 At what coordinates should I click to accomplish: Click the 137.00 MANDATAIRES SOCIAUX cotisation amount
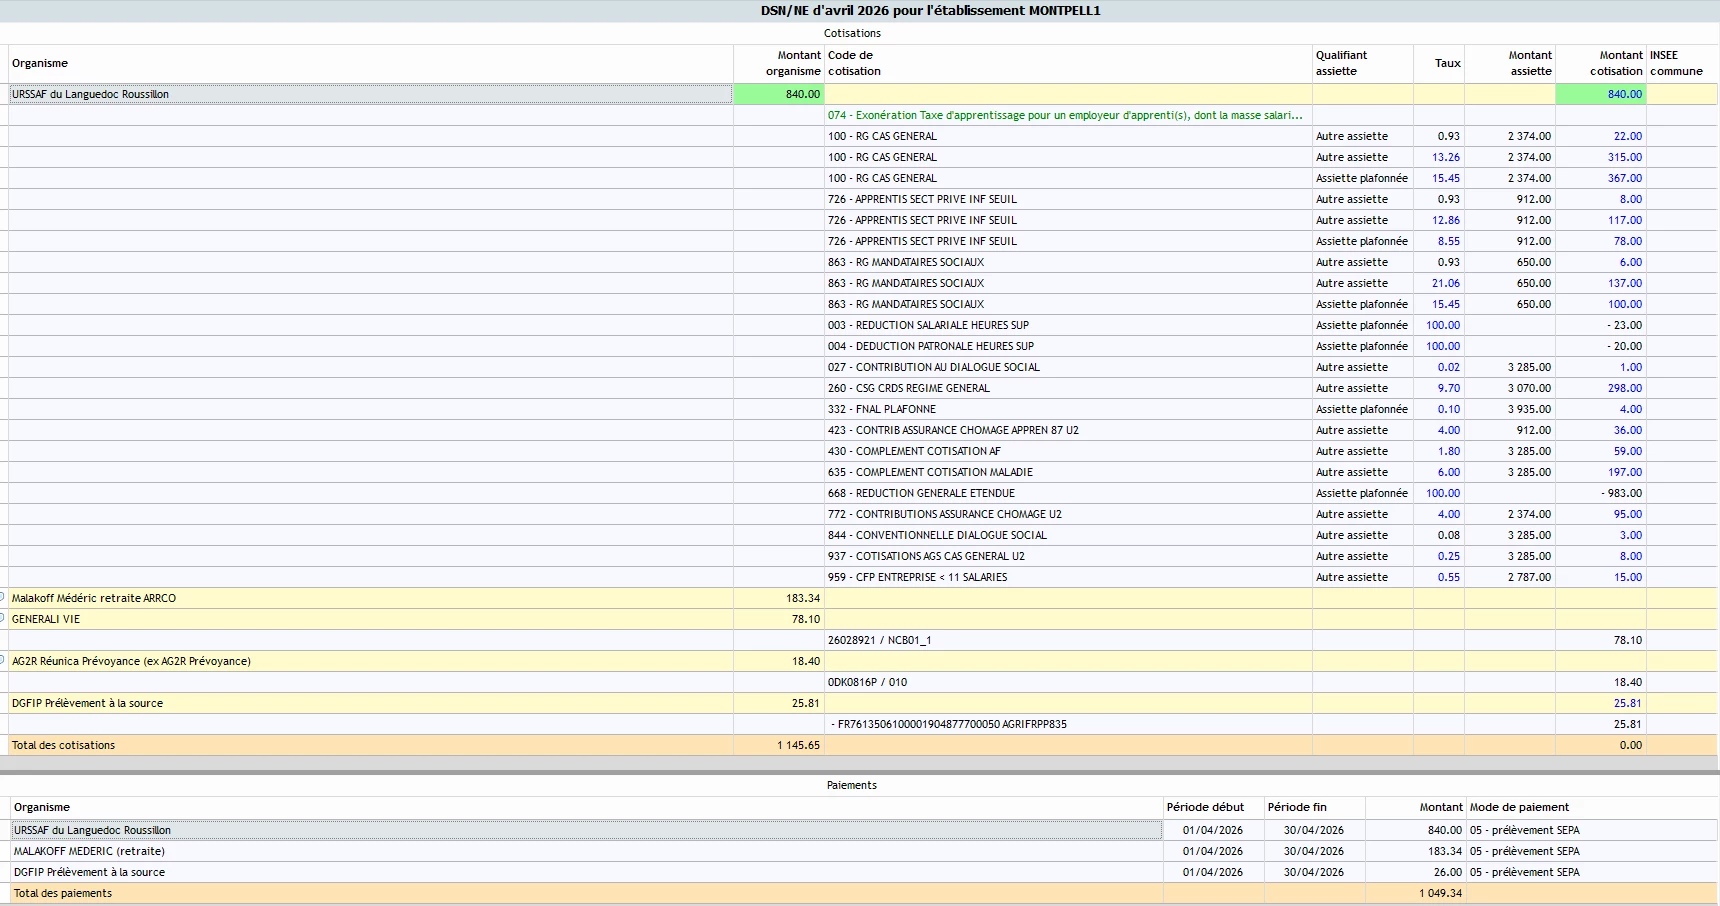1625,283
